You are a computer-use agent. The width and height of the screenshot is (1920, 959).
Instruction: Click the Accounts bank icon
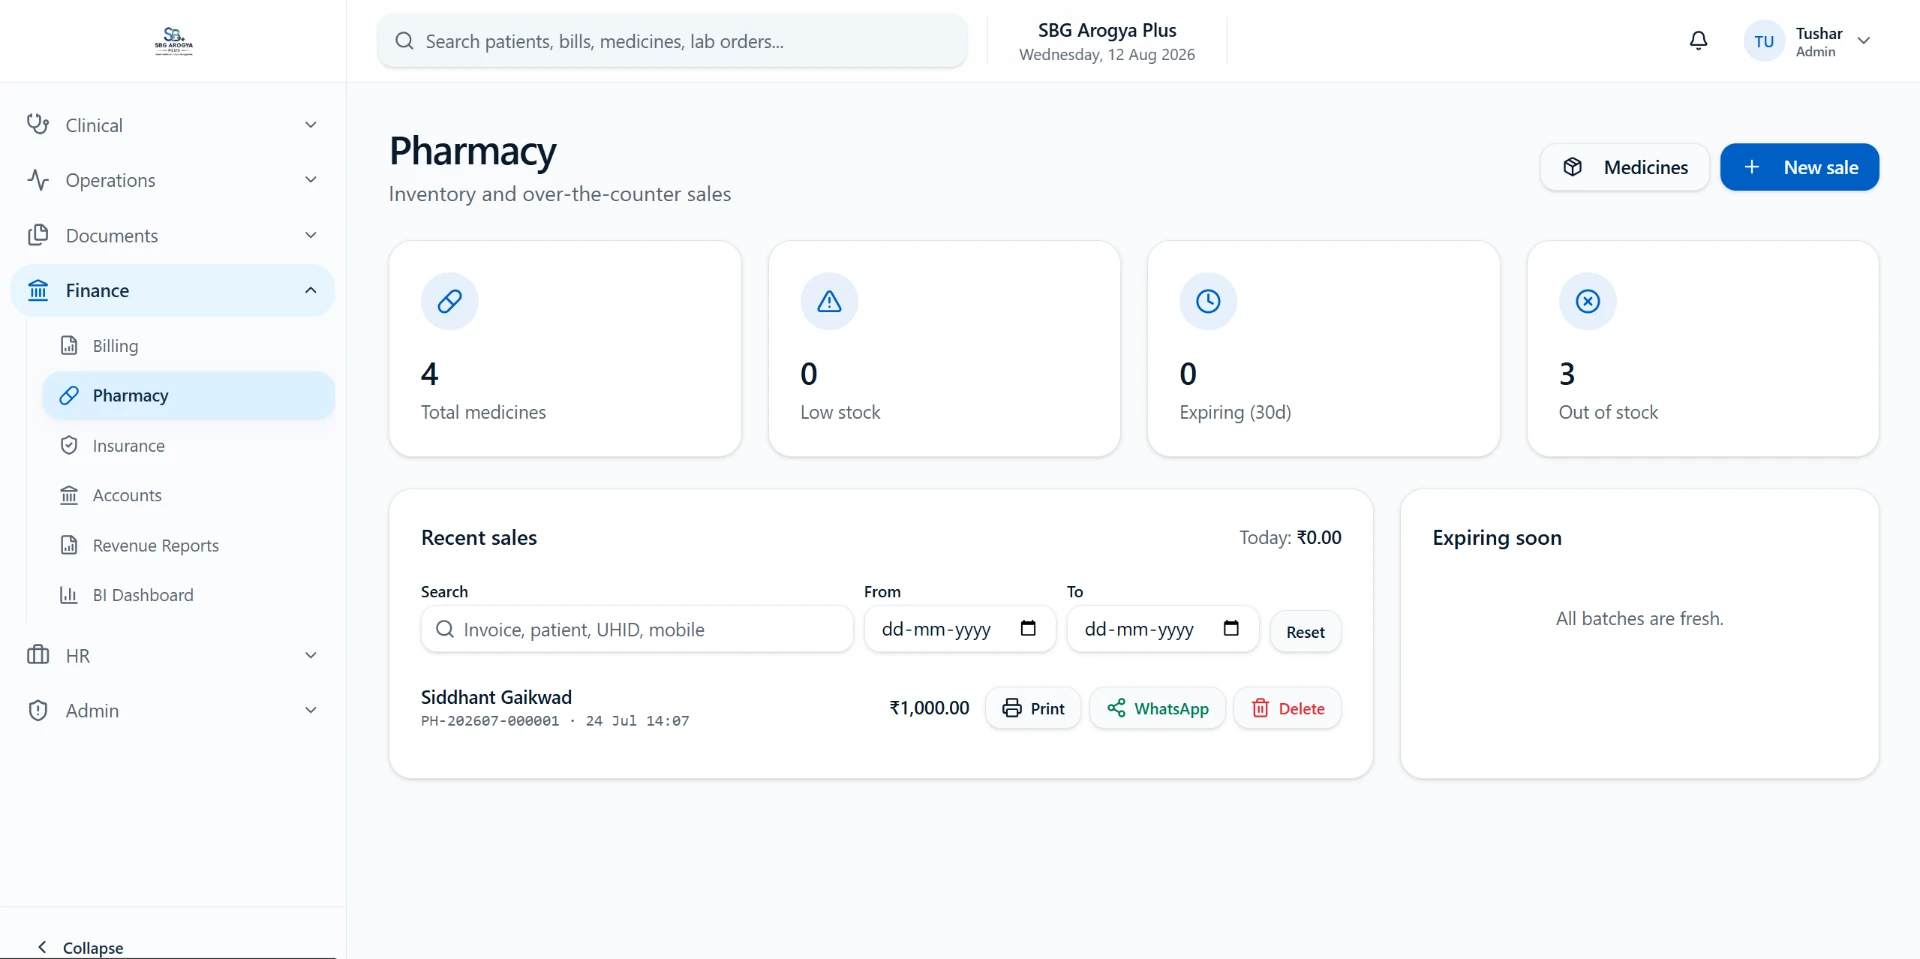coord(69,495)
